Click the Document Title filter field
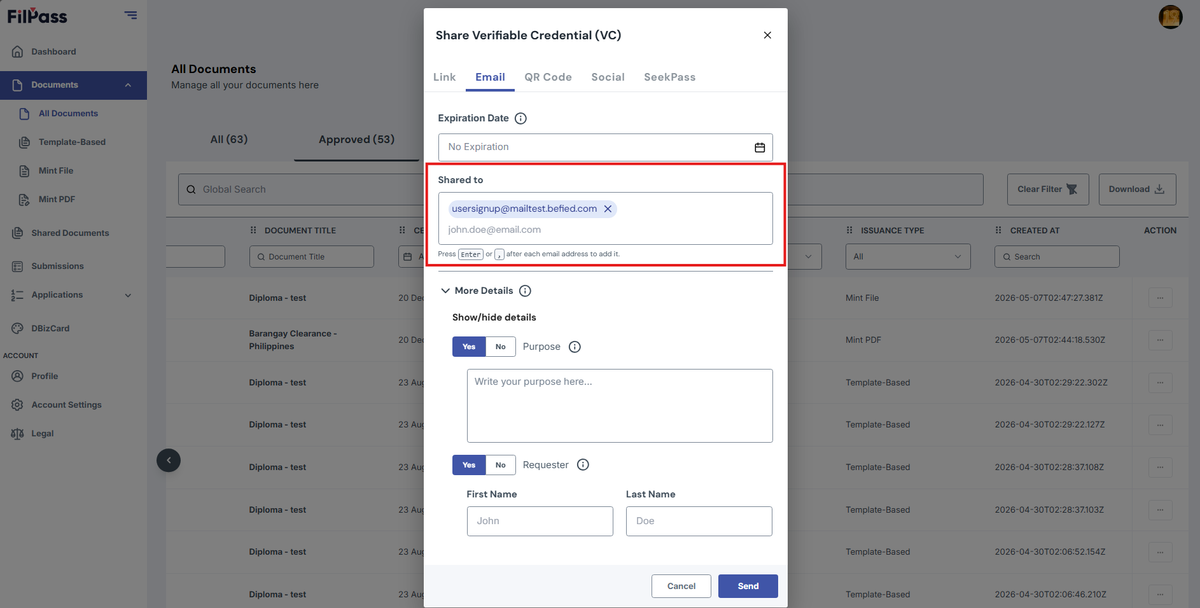Viewport: 1200px width, 608px height. click(x=312, y=257)
